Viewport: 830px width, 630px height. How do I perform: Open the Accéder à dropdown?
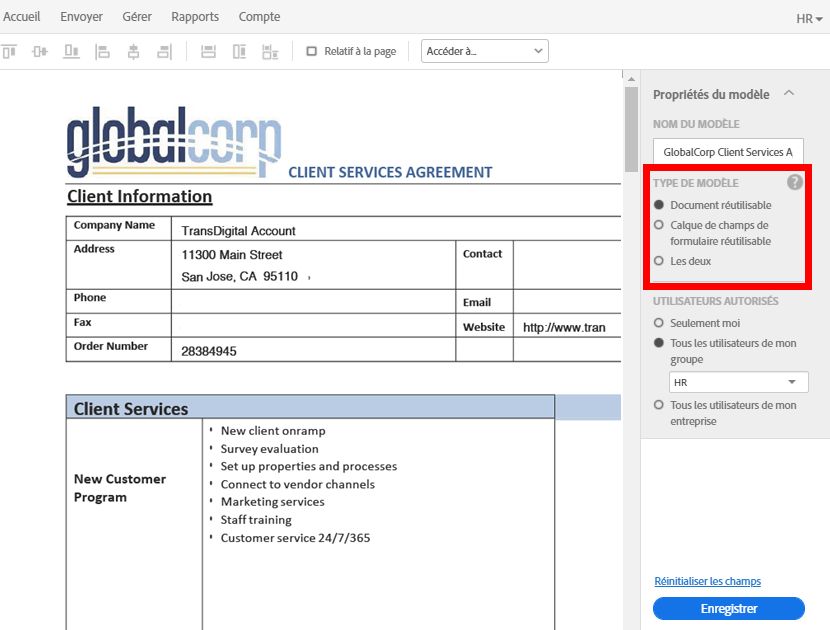click(x=484, y=51)
